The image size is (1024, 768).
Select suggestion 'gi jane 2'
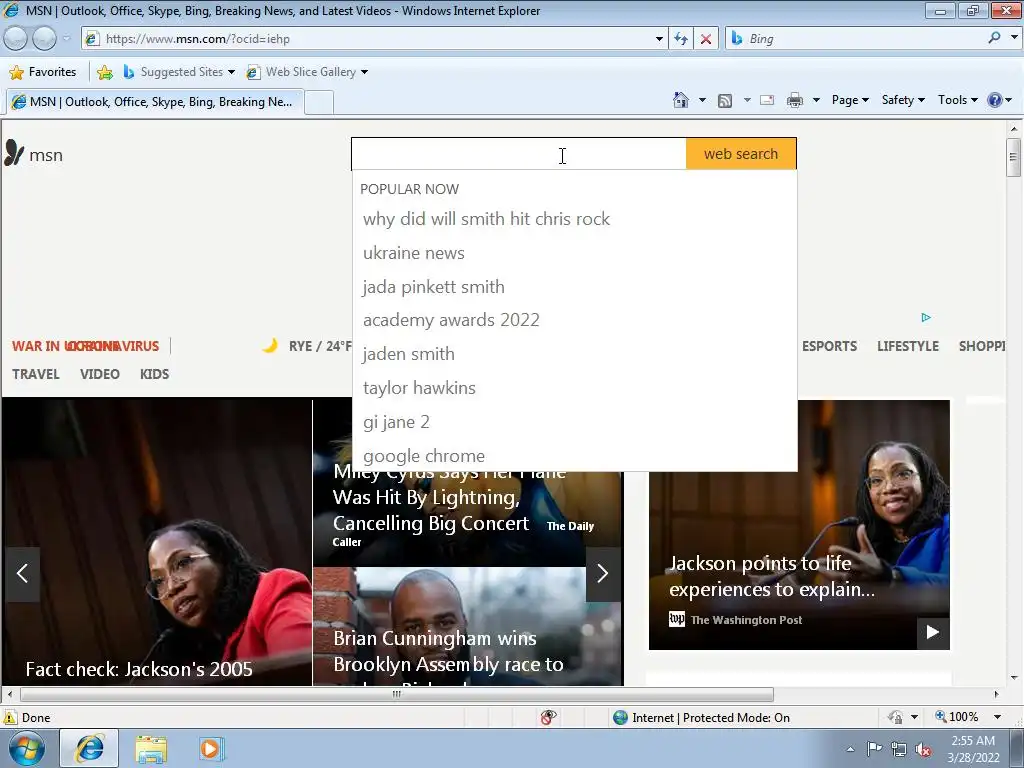pos(574,422)
